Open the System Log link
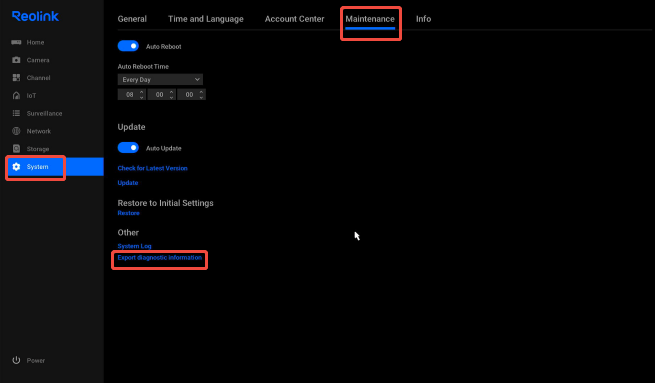This screenshot has height=383, width=655. (135, 246)
